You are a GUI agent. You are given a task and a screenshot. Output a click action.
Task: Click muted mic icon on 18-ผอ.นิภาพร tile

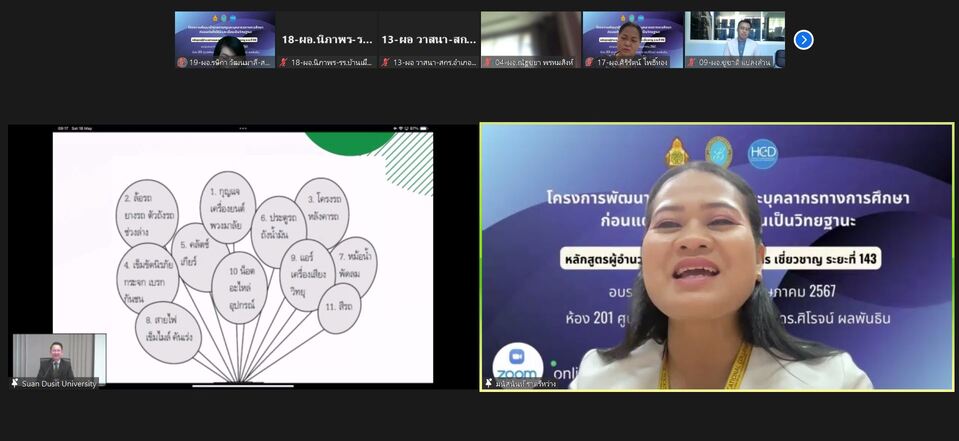[284, 62]
